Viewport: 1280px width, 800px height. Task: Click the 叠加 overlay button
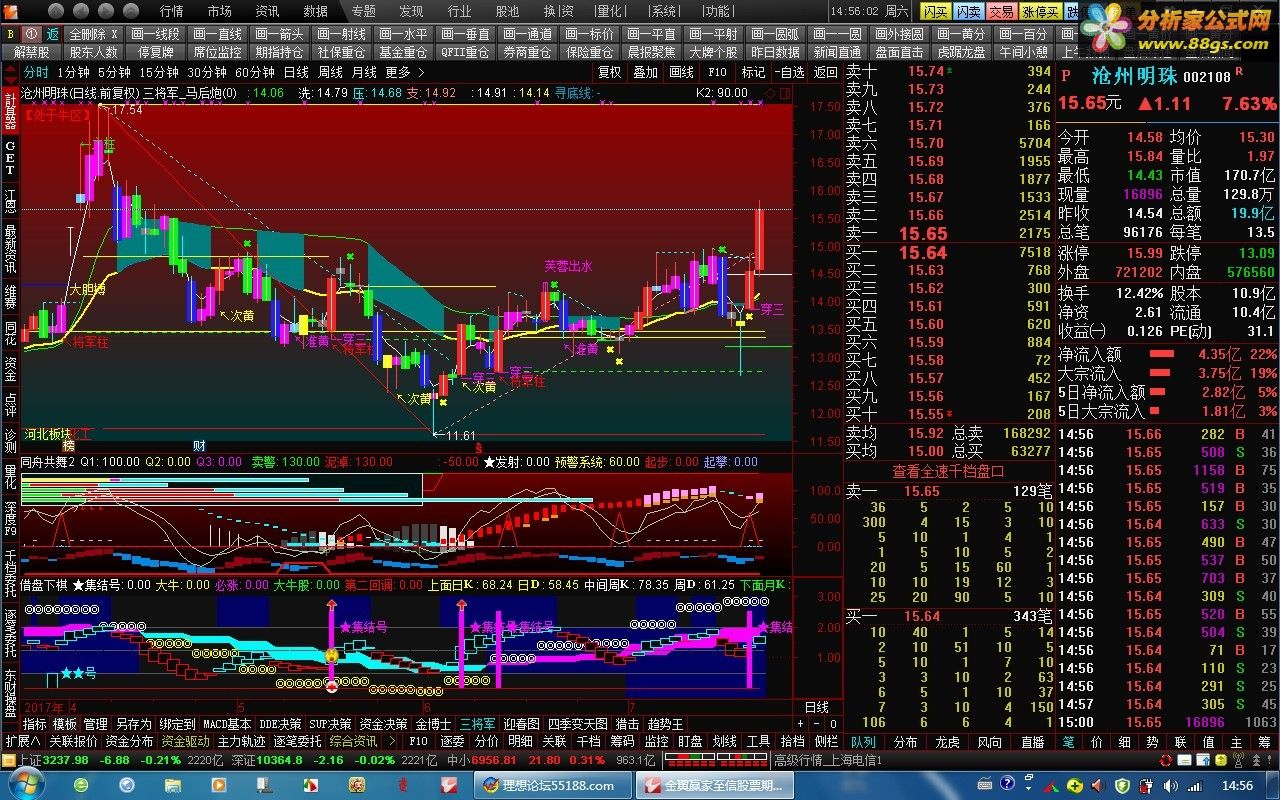coord(646,72)
